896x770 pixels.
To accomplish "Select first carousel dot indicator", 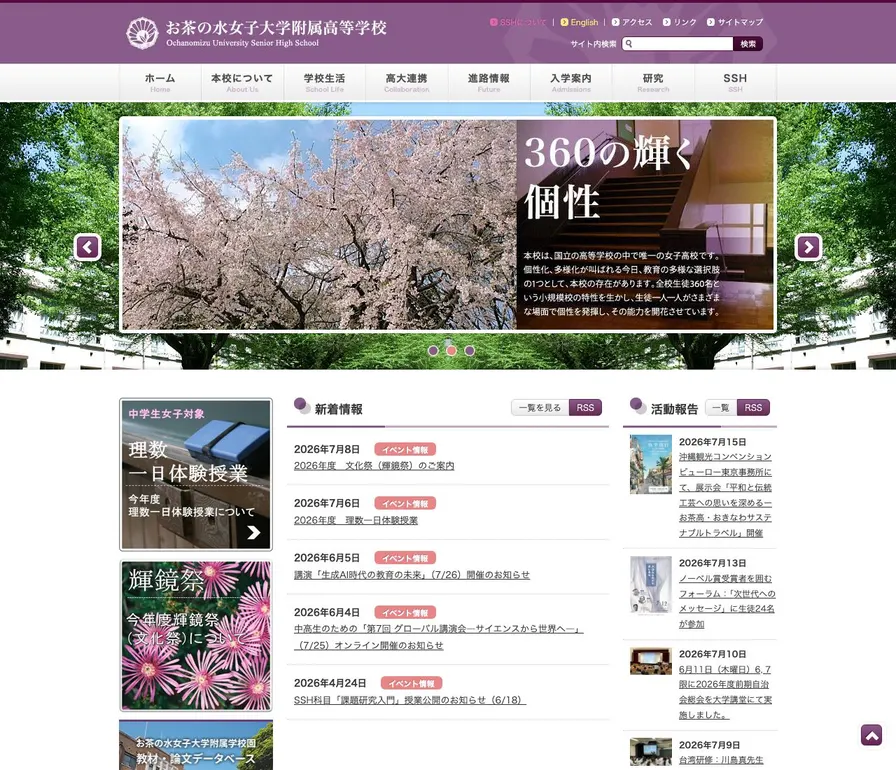I will [x=433, y=350].
